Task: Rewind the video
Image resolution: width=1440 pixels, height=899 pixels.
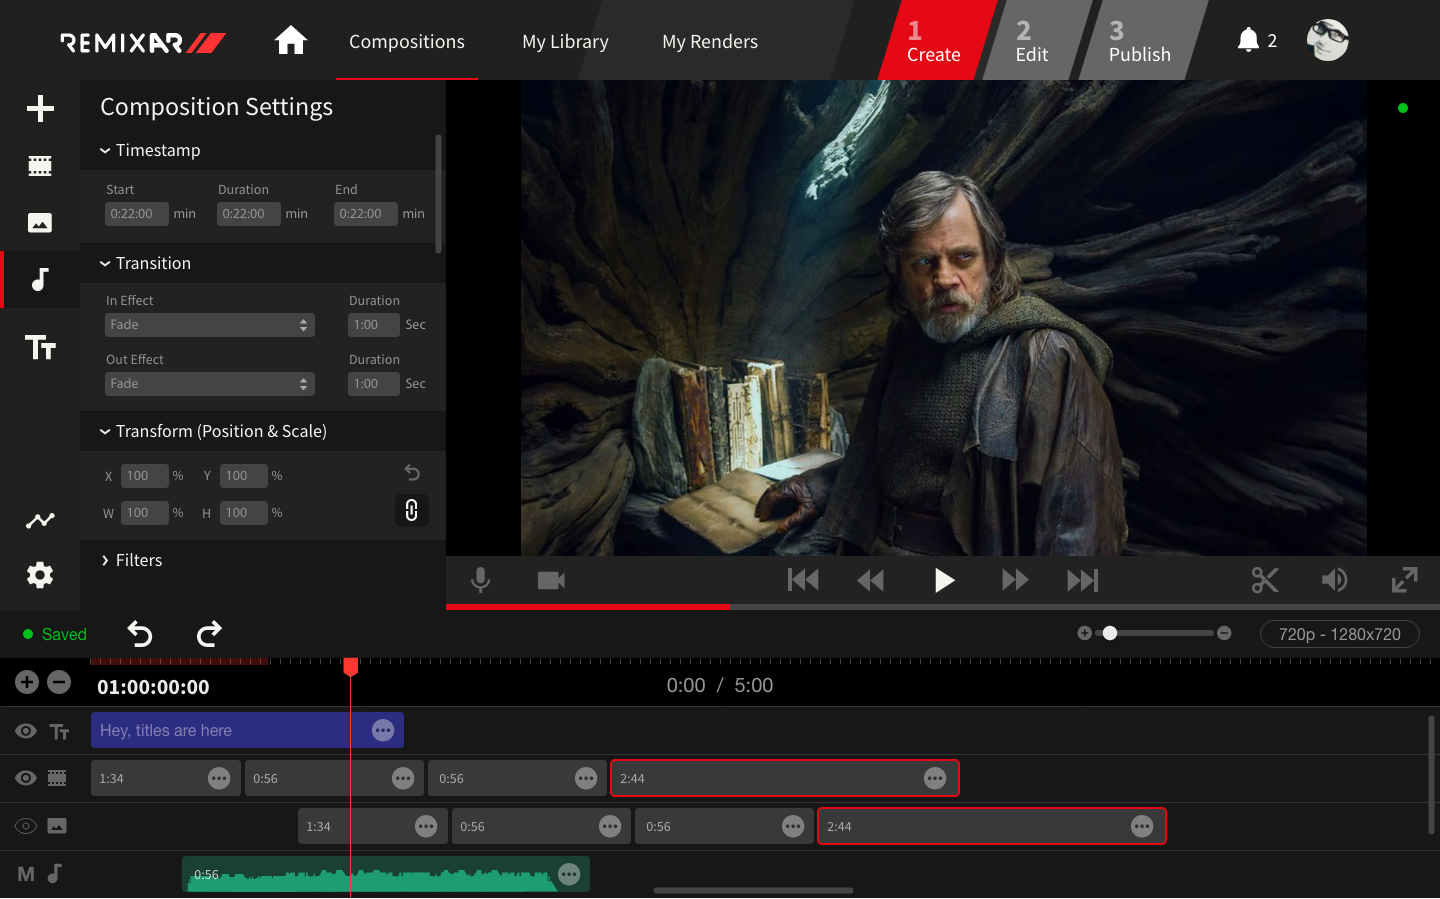Action: (871, 580)
